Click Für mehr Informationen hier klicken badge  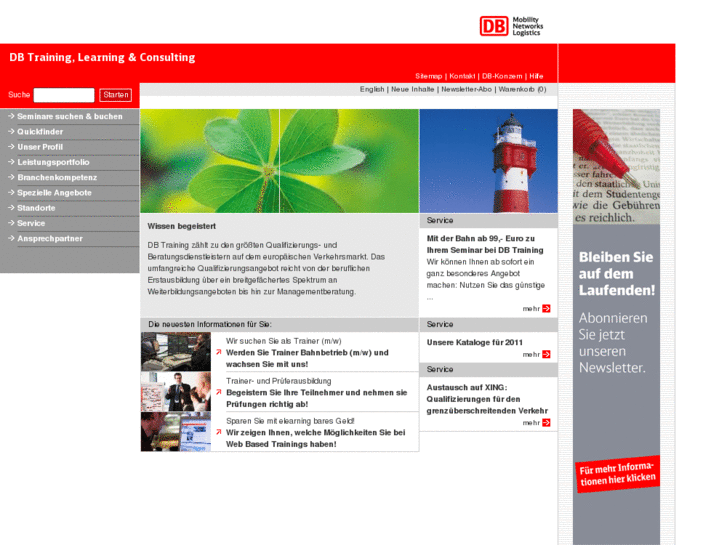[617, 474]
